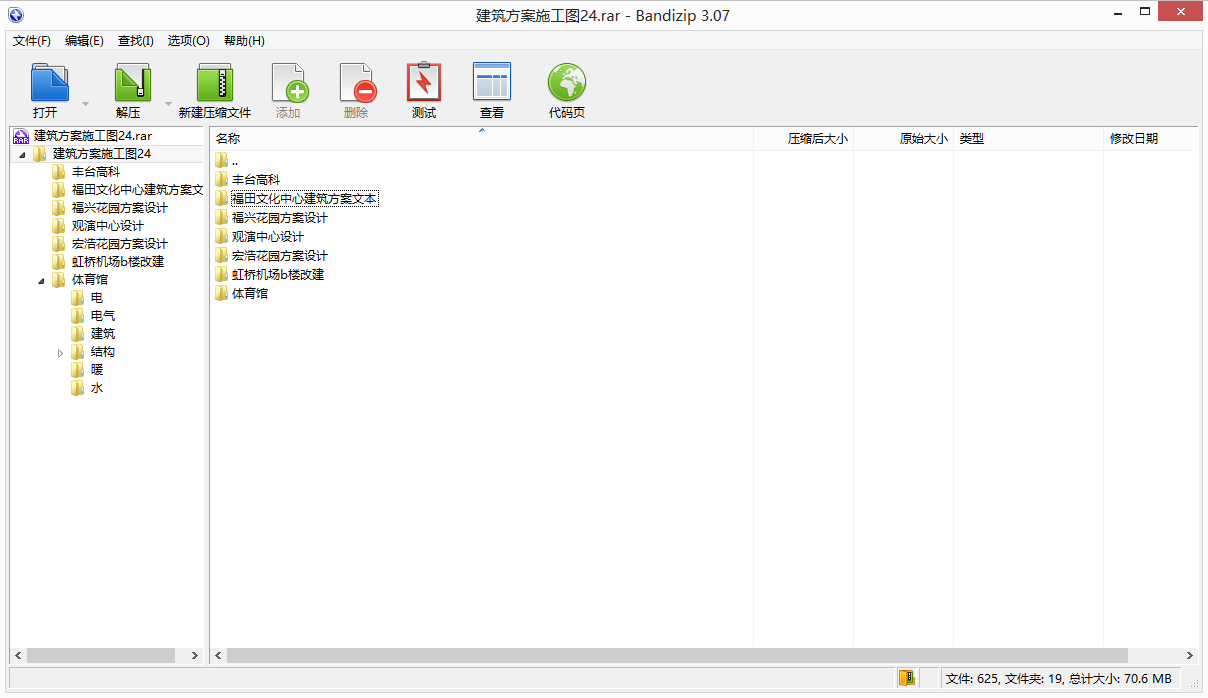
Task: Click the 查看 (View) toolbar icon
Action: [492, 83]
